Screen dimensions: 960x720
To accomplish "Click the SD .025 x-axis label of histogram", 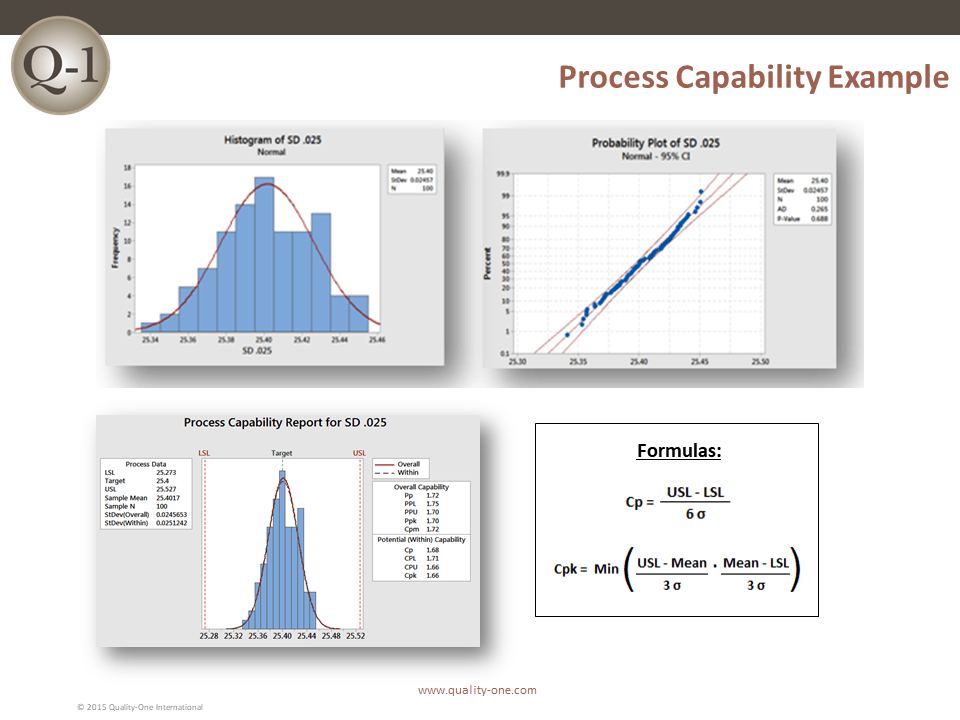I will (257, 351).
